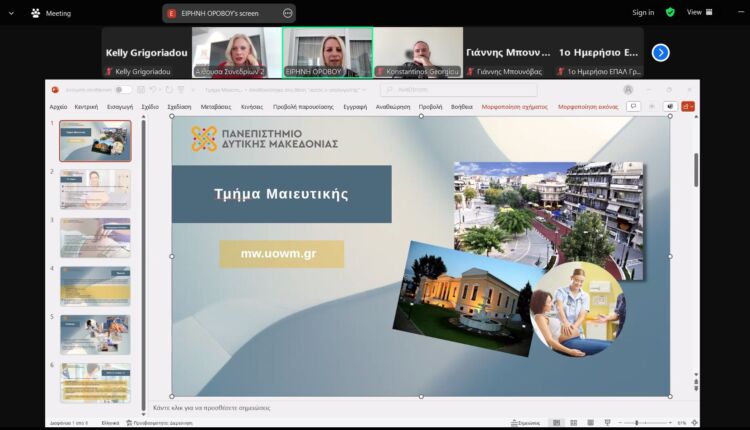Select Konstantinos Georgiou video tile

(418, 53)
